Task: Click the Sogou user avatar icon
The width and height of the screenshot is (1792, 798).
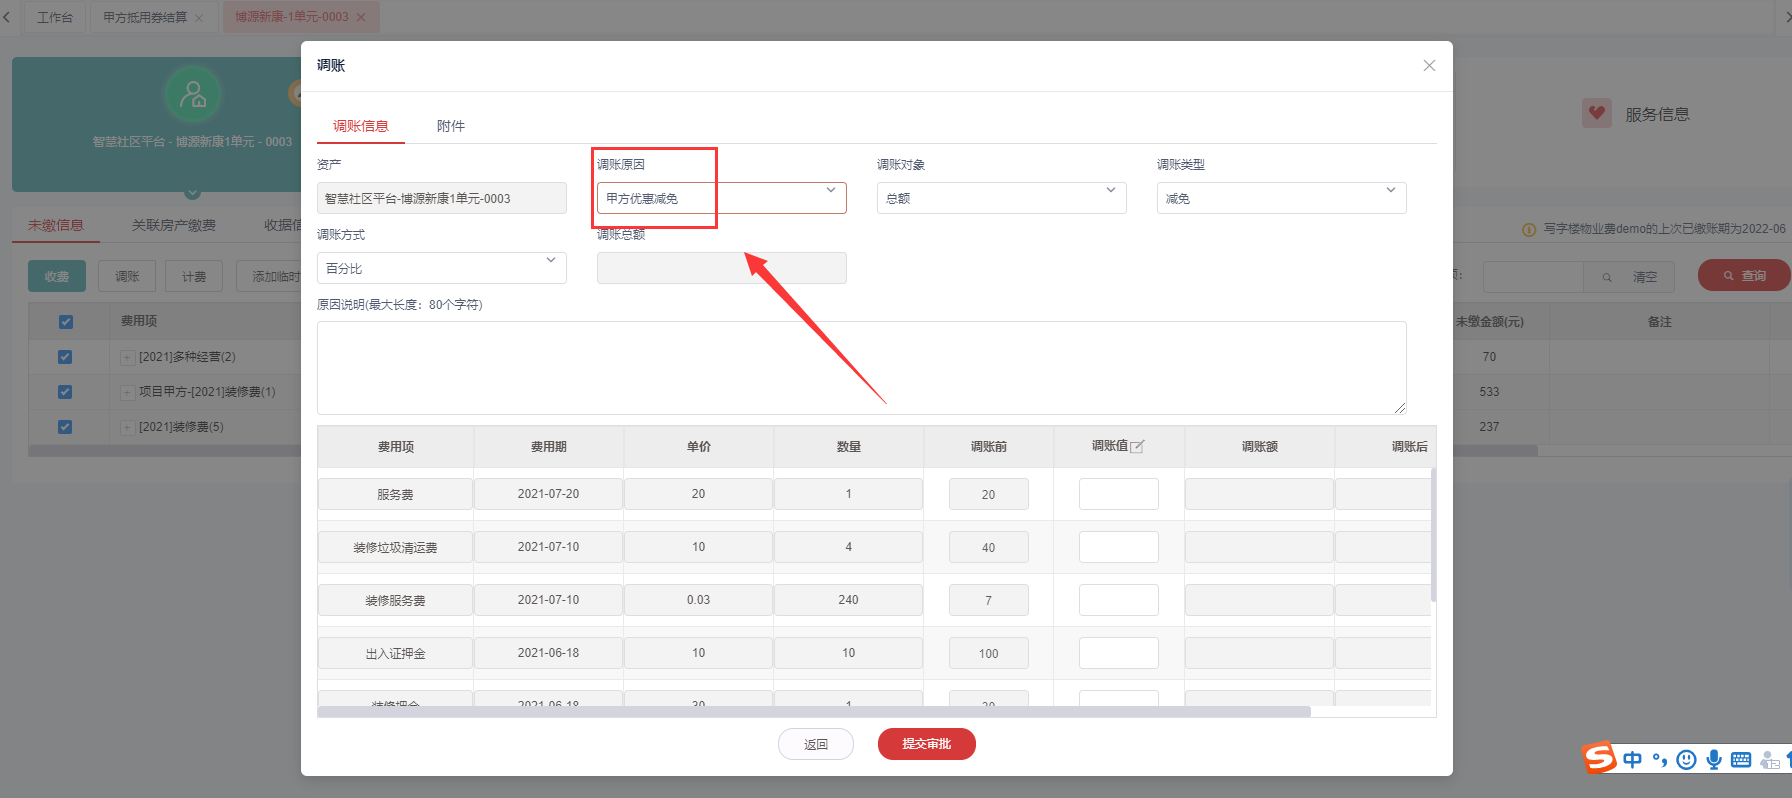Action: point(1769,760)
